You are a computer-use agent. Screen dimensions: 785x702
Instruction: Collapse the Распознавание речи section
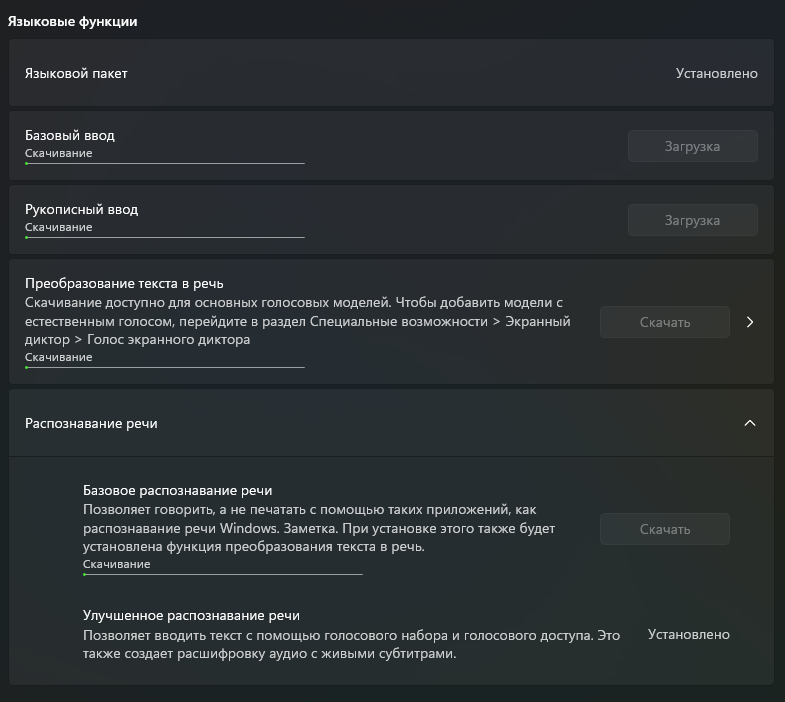coord(749,423)
